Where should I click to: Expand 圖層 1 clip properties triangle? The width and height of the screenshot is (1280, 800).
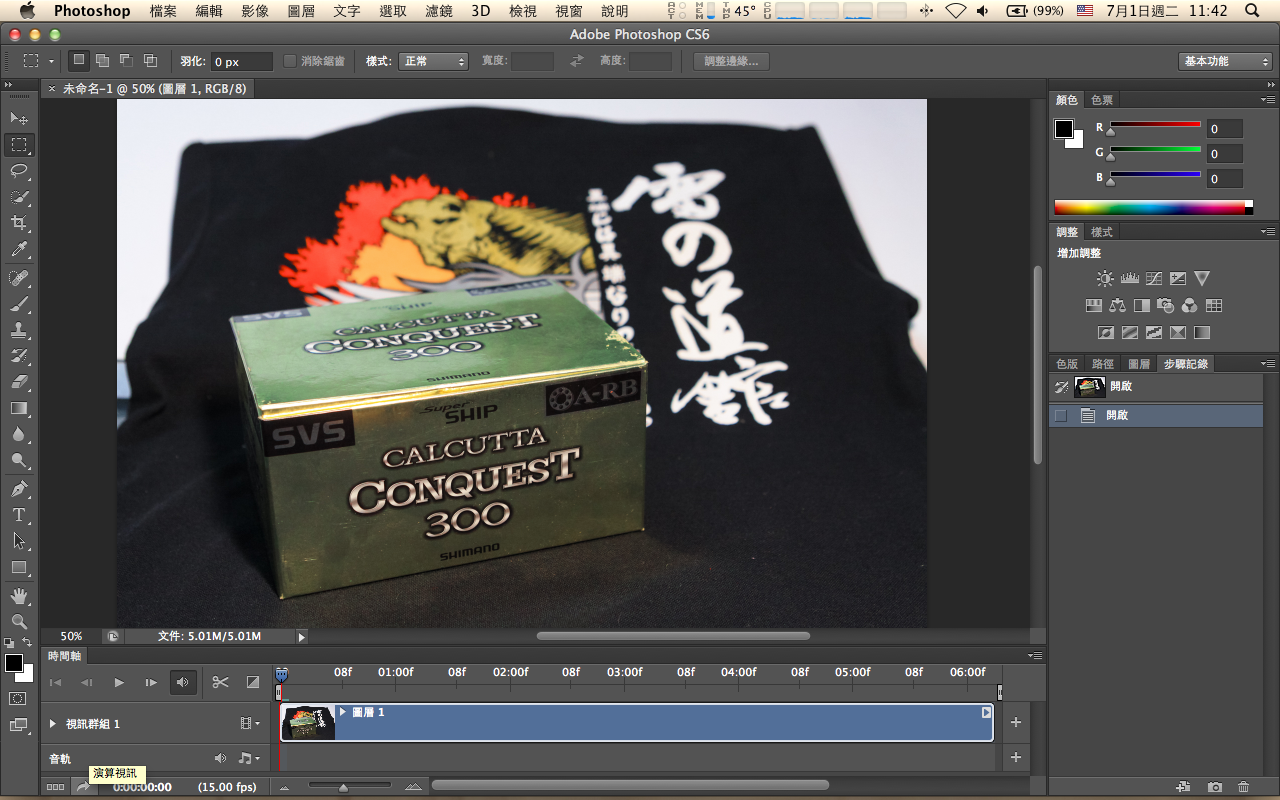(x=343, y=712)
